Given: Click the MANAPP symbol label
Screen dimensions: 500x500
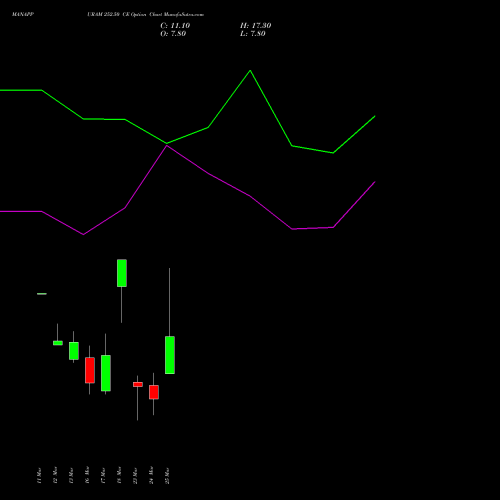Looking at the screenshot, I should pyautogui.click(x=23, y=15).
